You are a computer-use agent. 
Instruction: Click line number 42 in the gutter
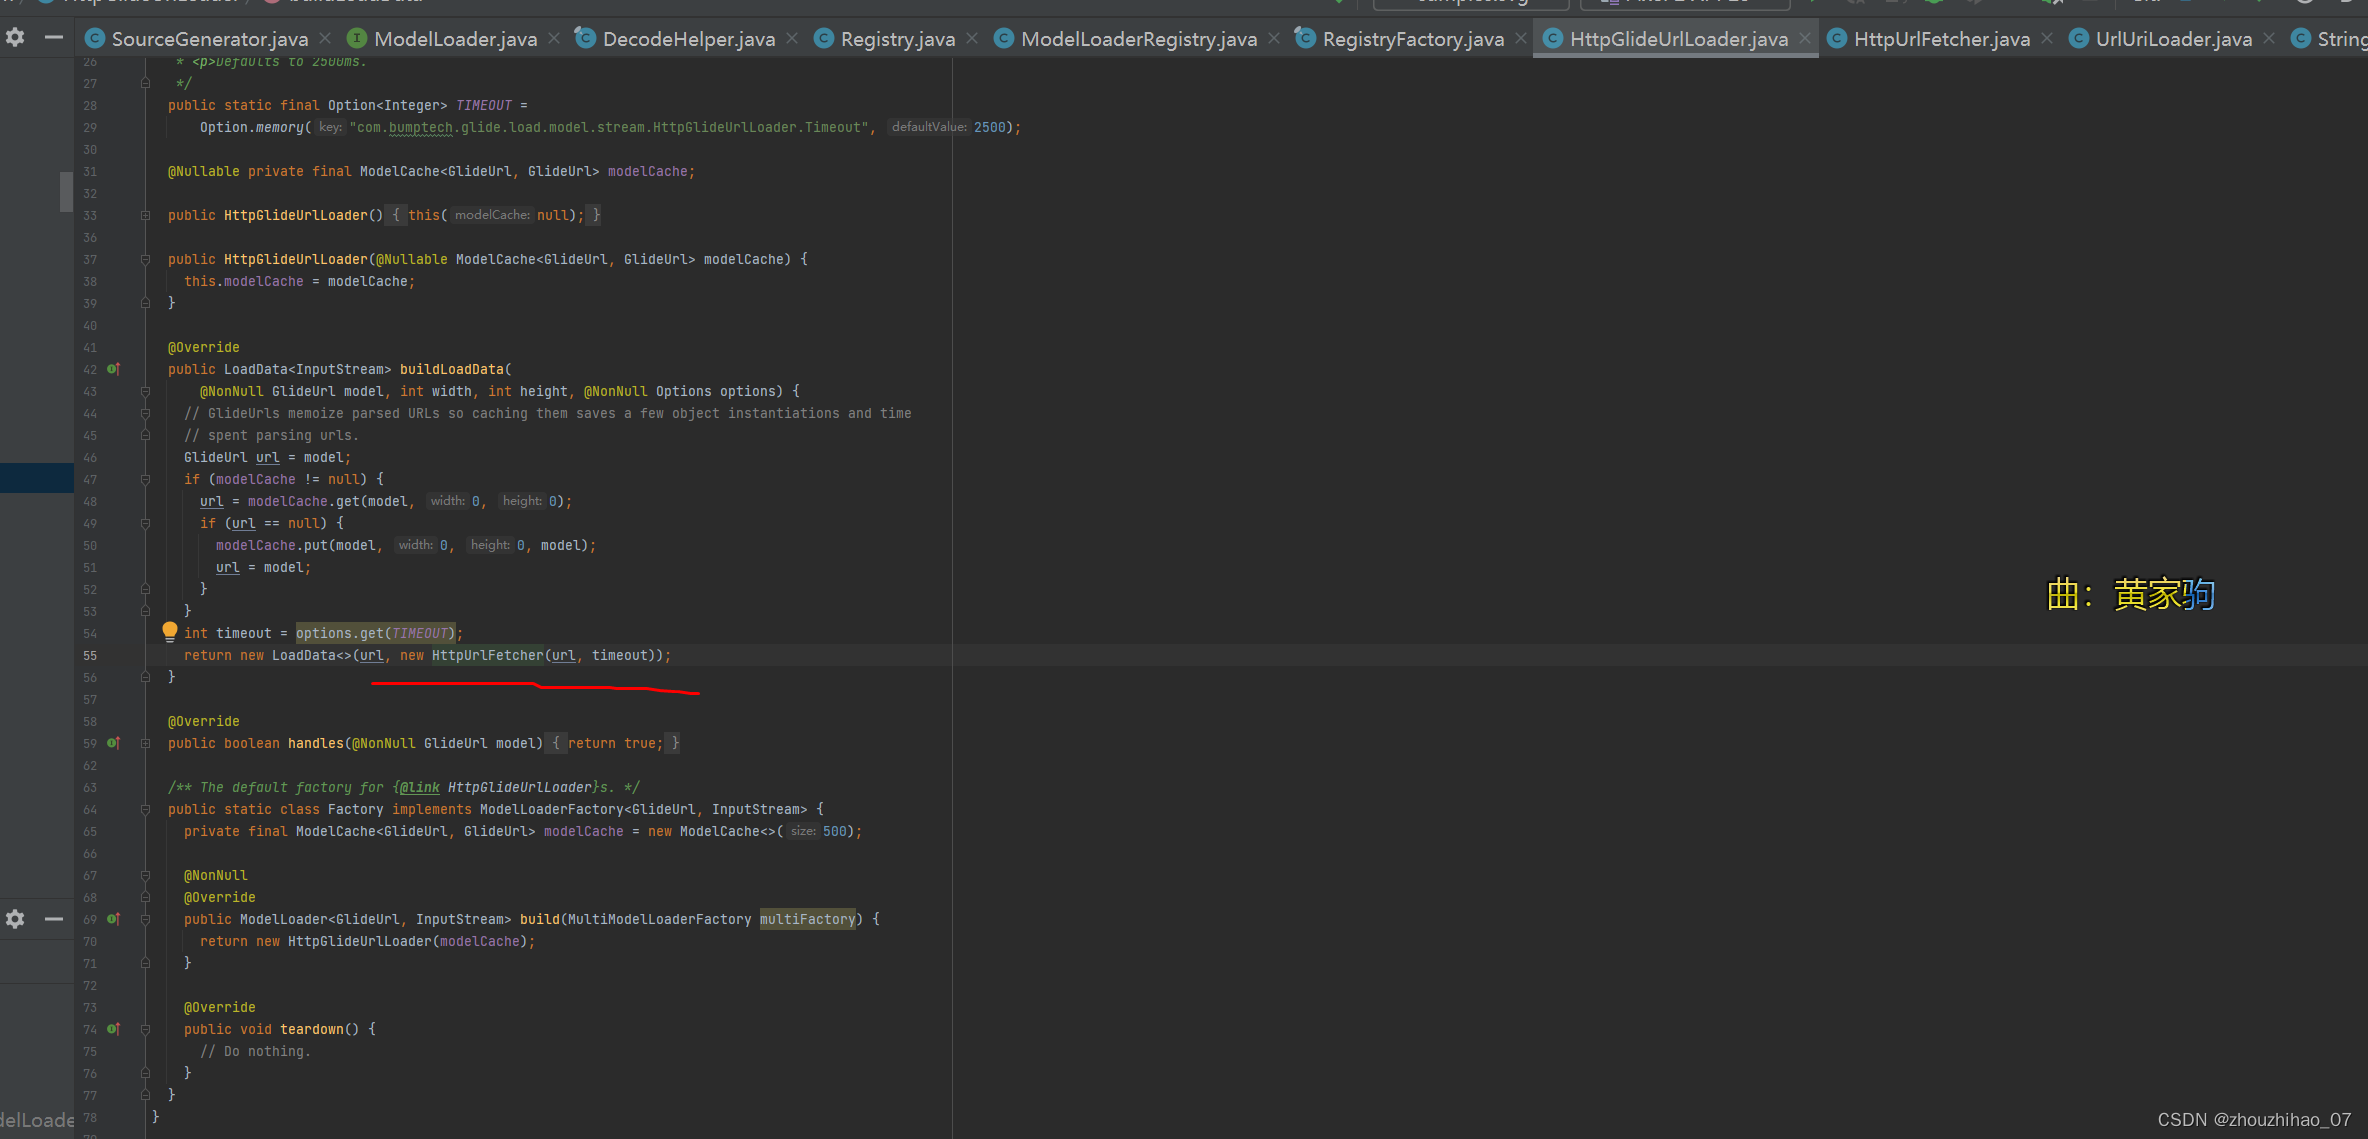tap(90, 369)
